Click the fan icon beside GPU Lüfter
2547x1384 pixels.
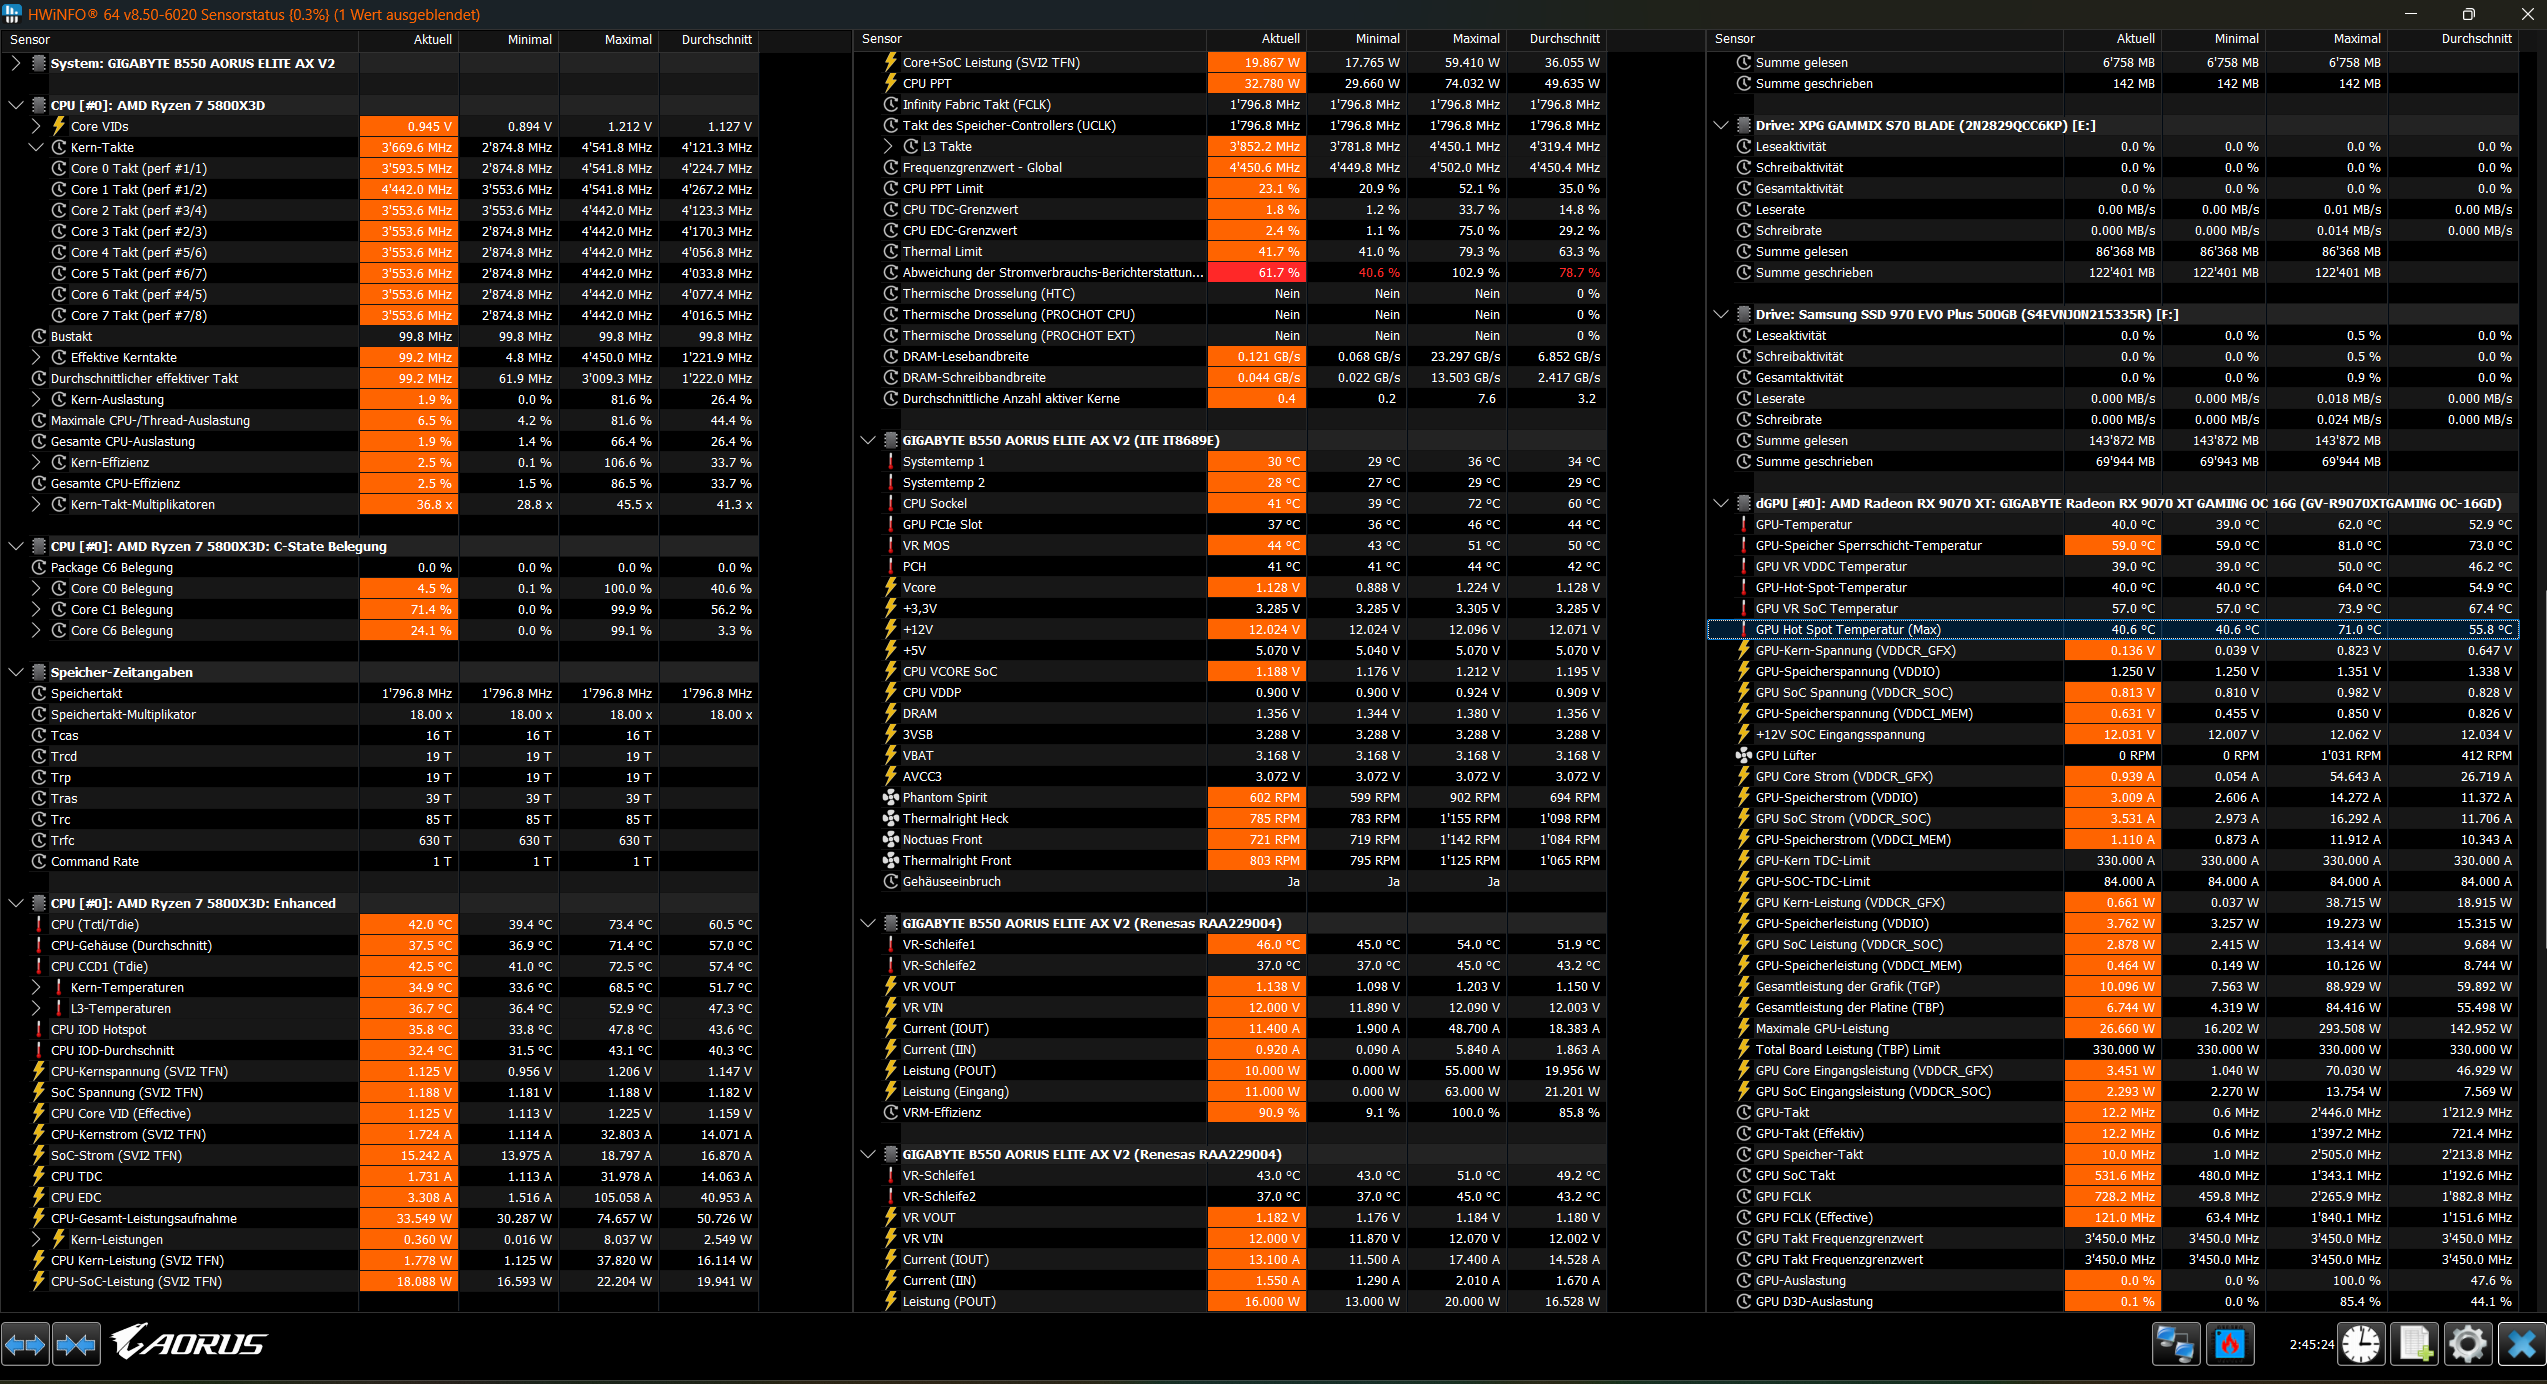point(1744,755)
